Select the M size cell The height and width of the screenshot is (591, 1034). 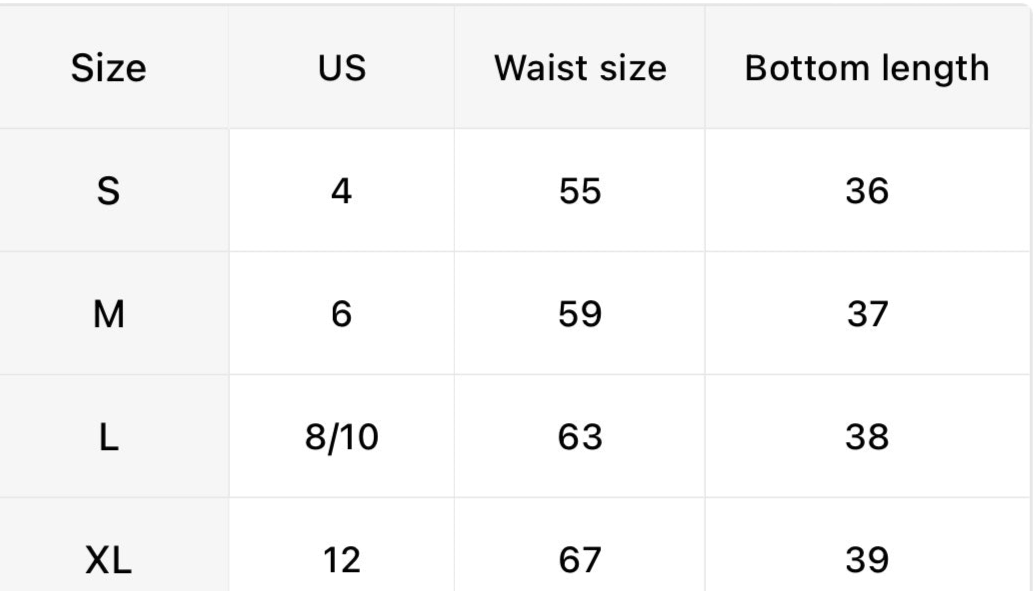point(108,315)
